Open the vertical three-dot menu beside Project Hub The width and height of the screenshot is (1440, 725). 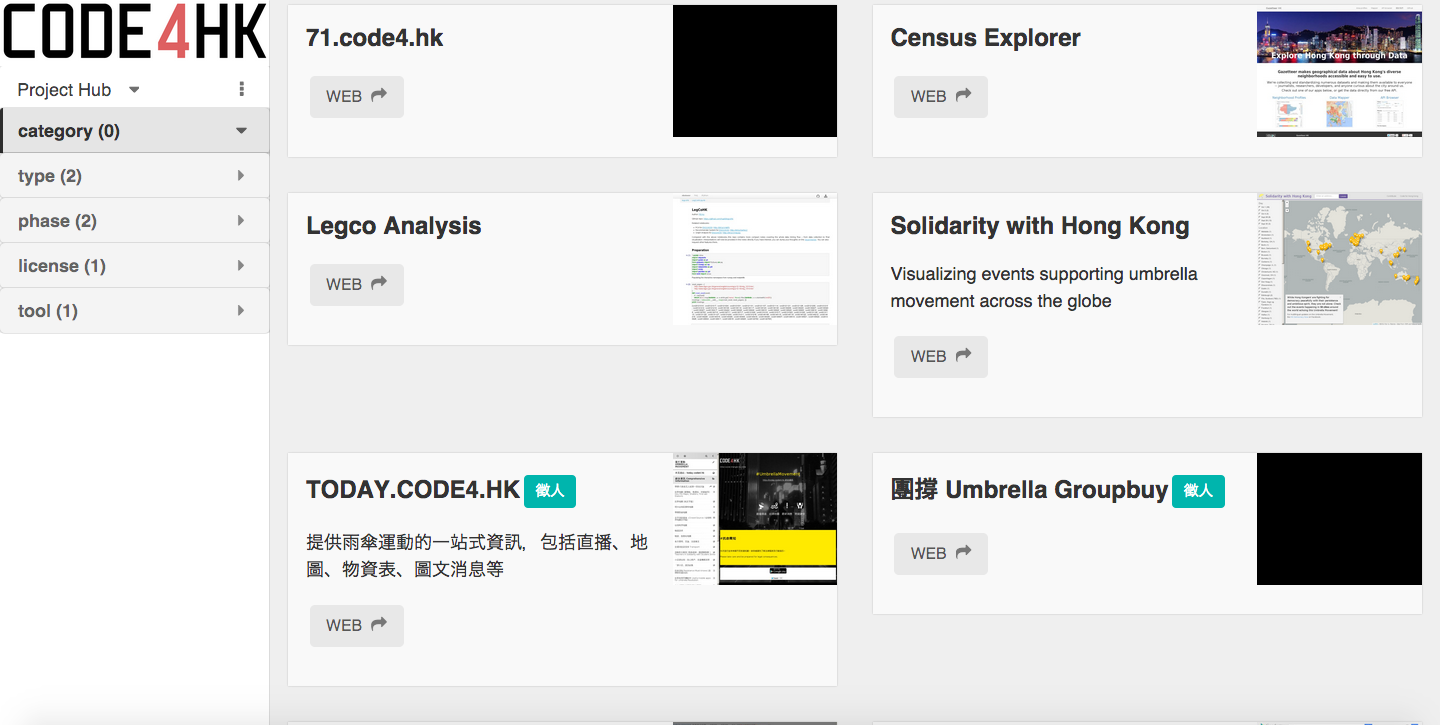pyautogui.click(x=242, y=90)
